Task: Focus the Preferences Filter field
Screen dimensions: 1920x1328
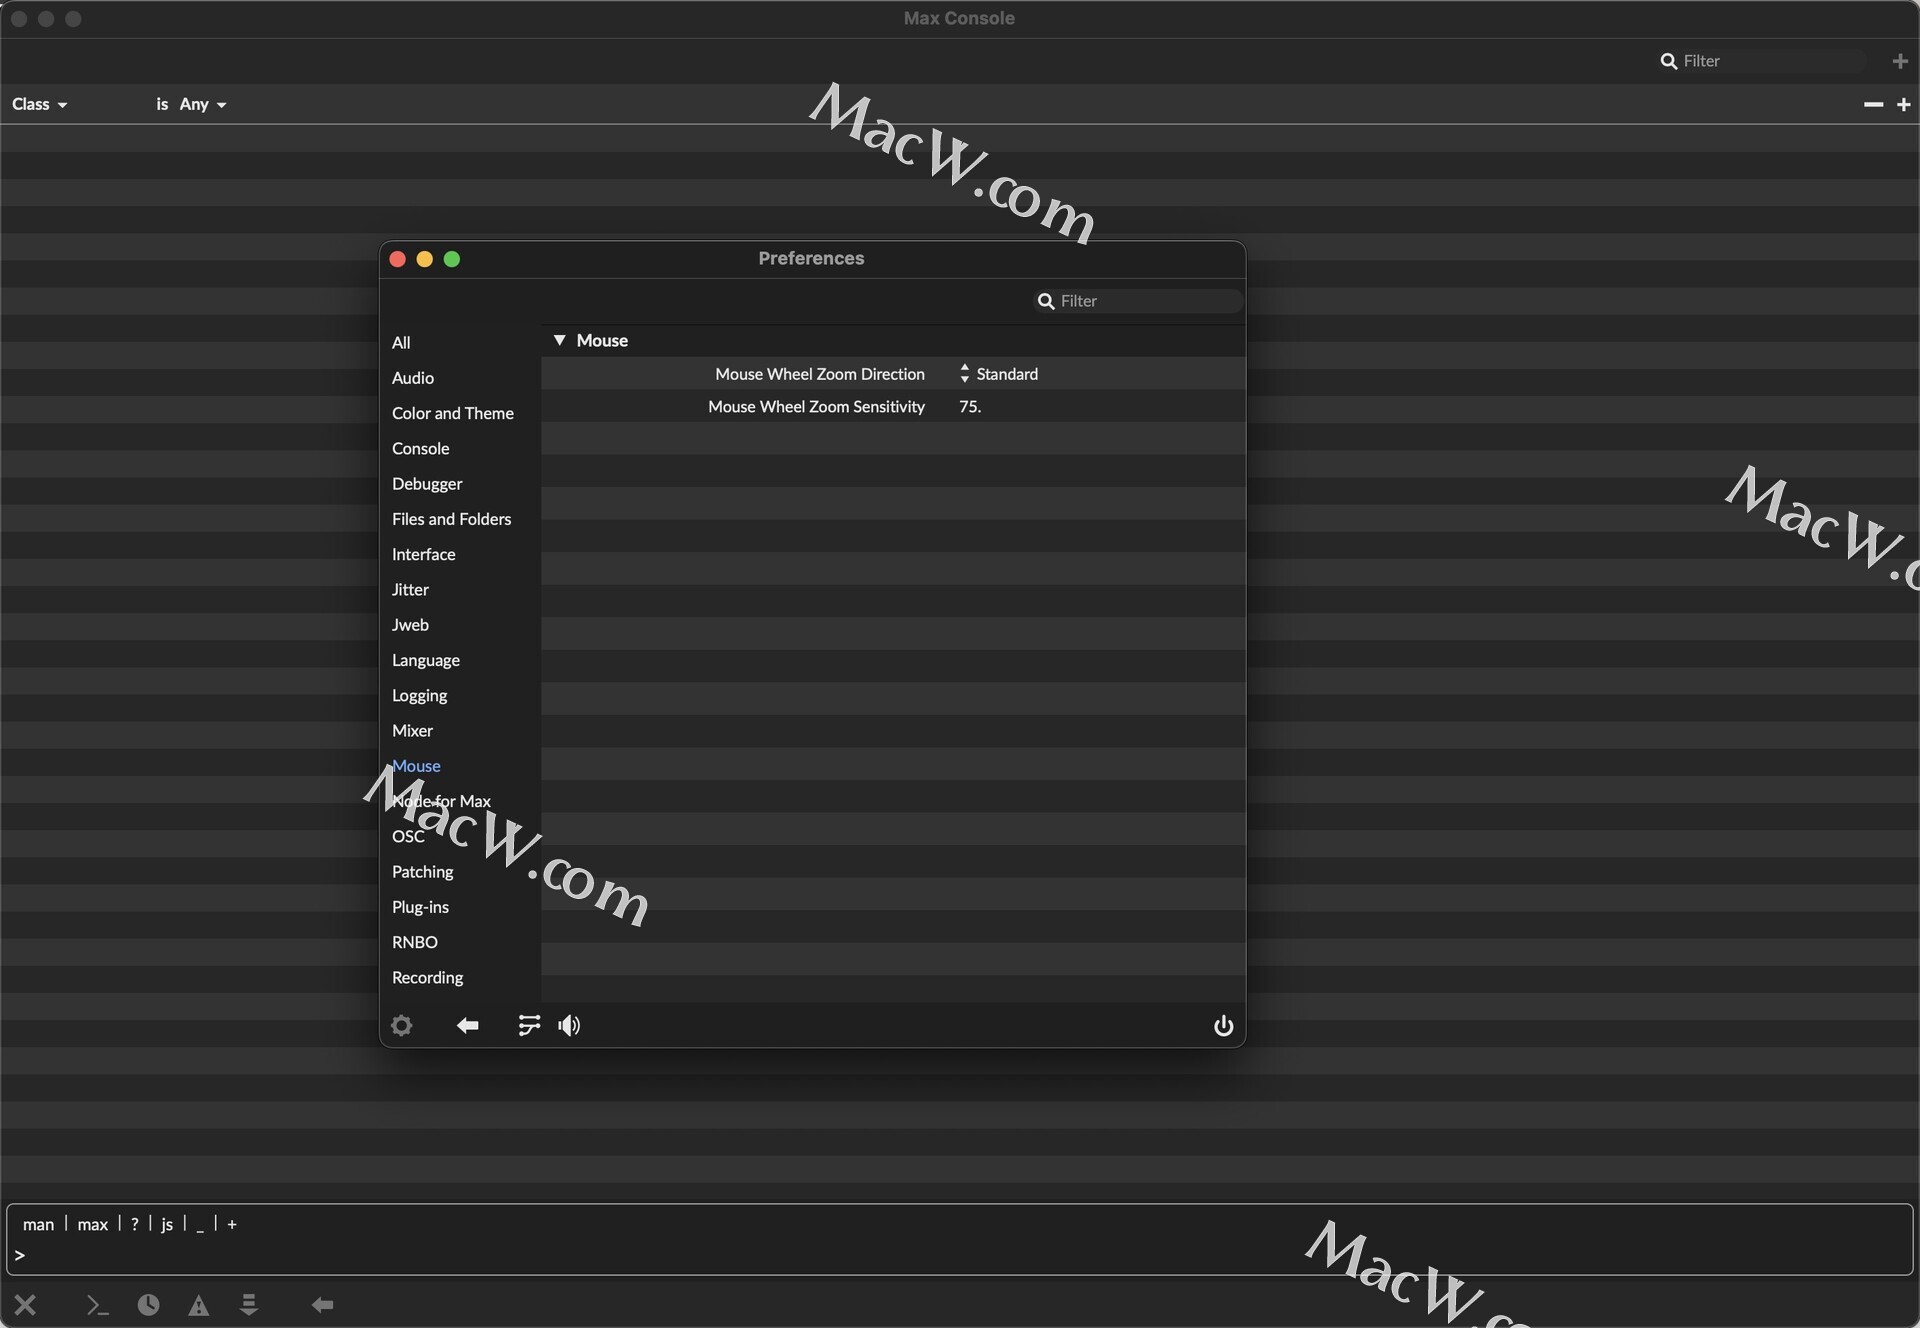Action: click(1138, 301)
